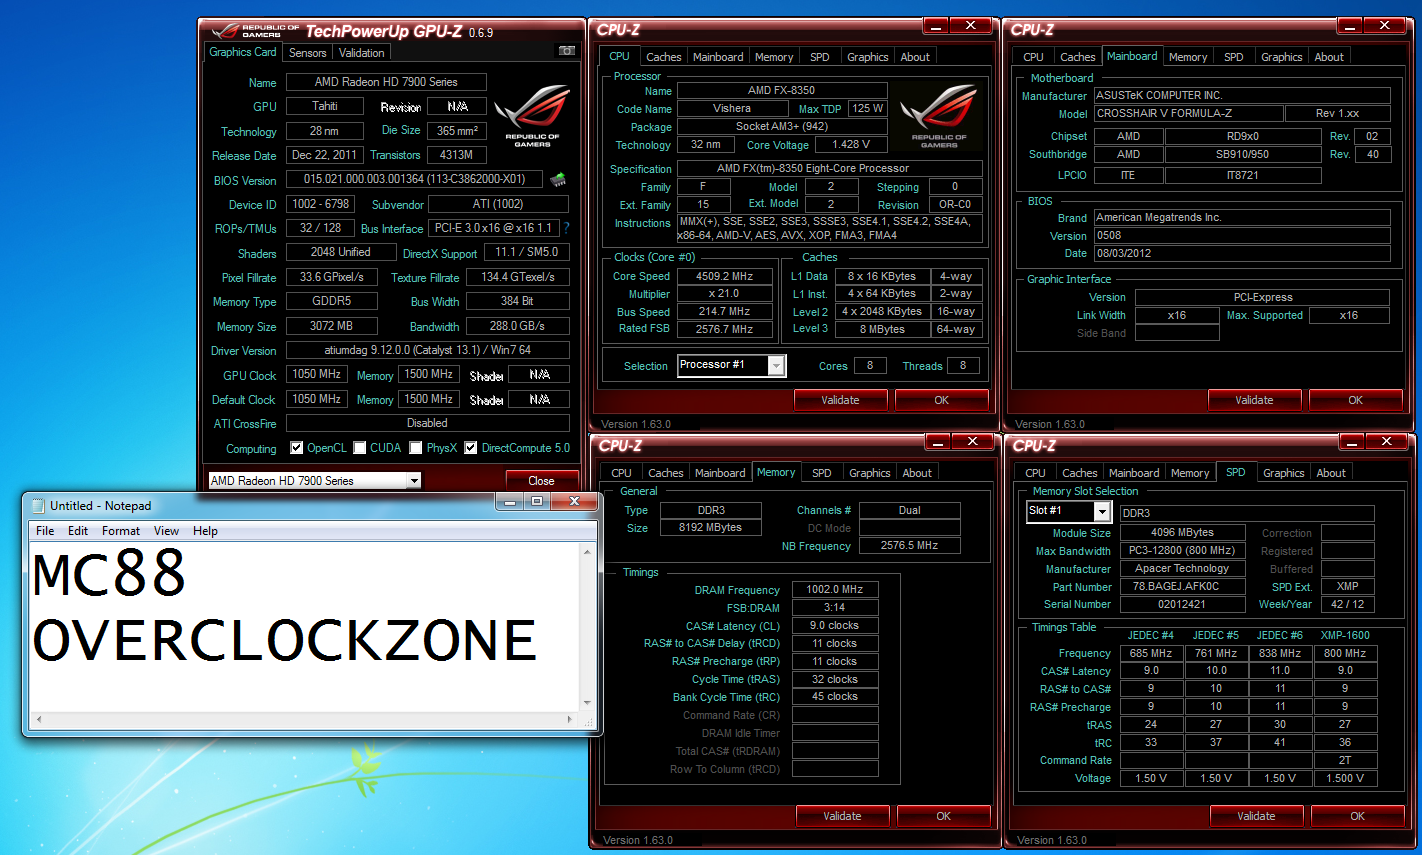Click the Republic of Gamers logo in GPU-Z
The image size is (1422, 855).
pyautogui.click(x=532, y=117)
